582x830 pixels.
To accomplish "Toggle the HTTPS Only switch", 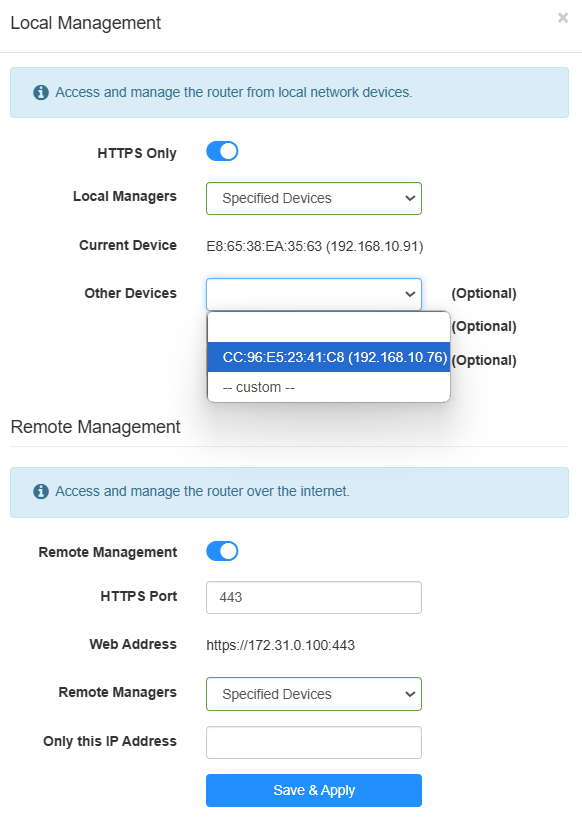I will click(222, 151).
